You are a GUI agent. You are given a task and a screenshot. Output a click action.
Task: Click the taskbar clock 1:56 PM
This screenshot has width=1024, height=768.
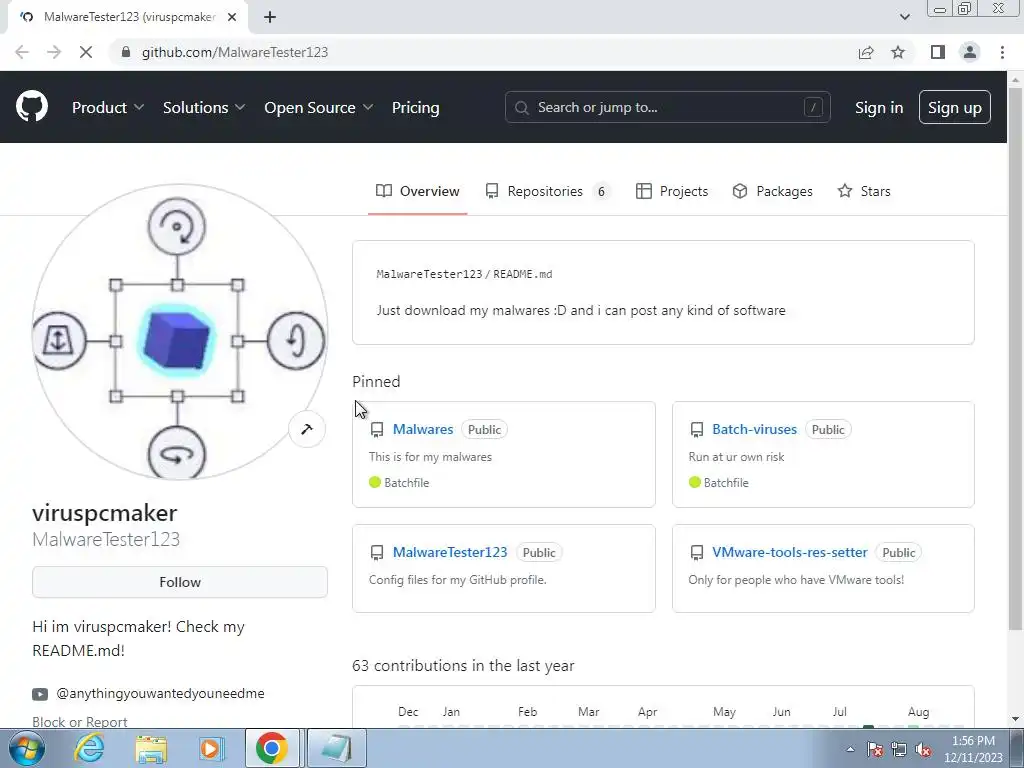[973, 741]
